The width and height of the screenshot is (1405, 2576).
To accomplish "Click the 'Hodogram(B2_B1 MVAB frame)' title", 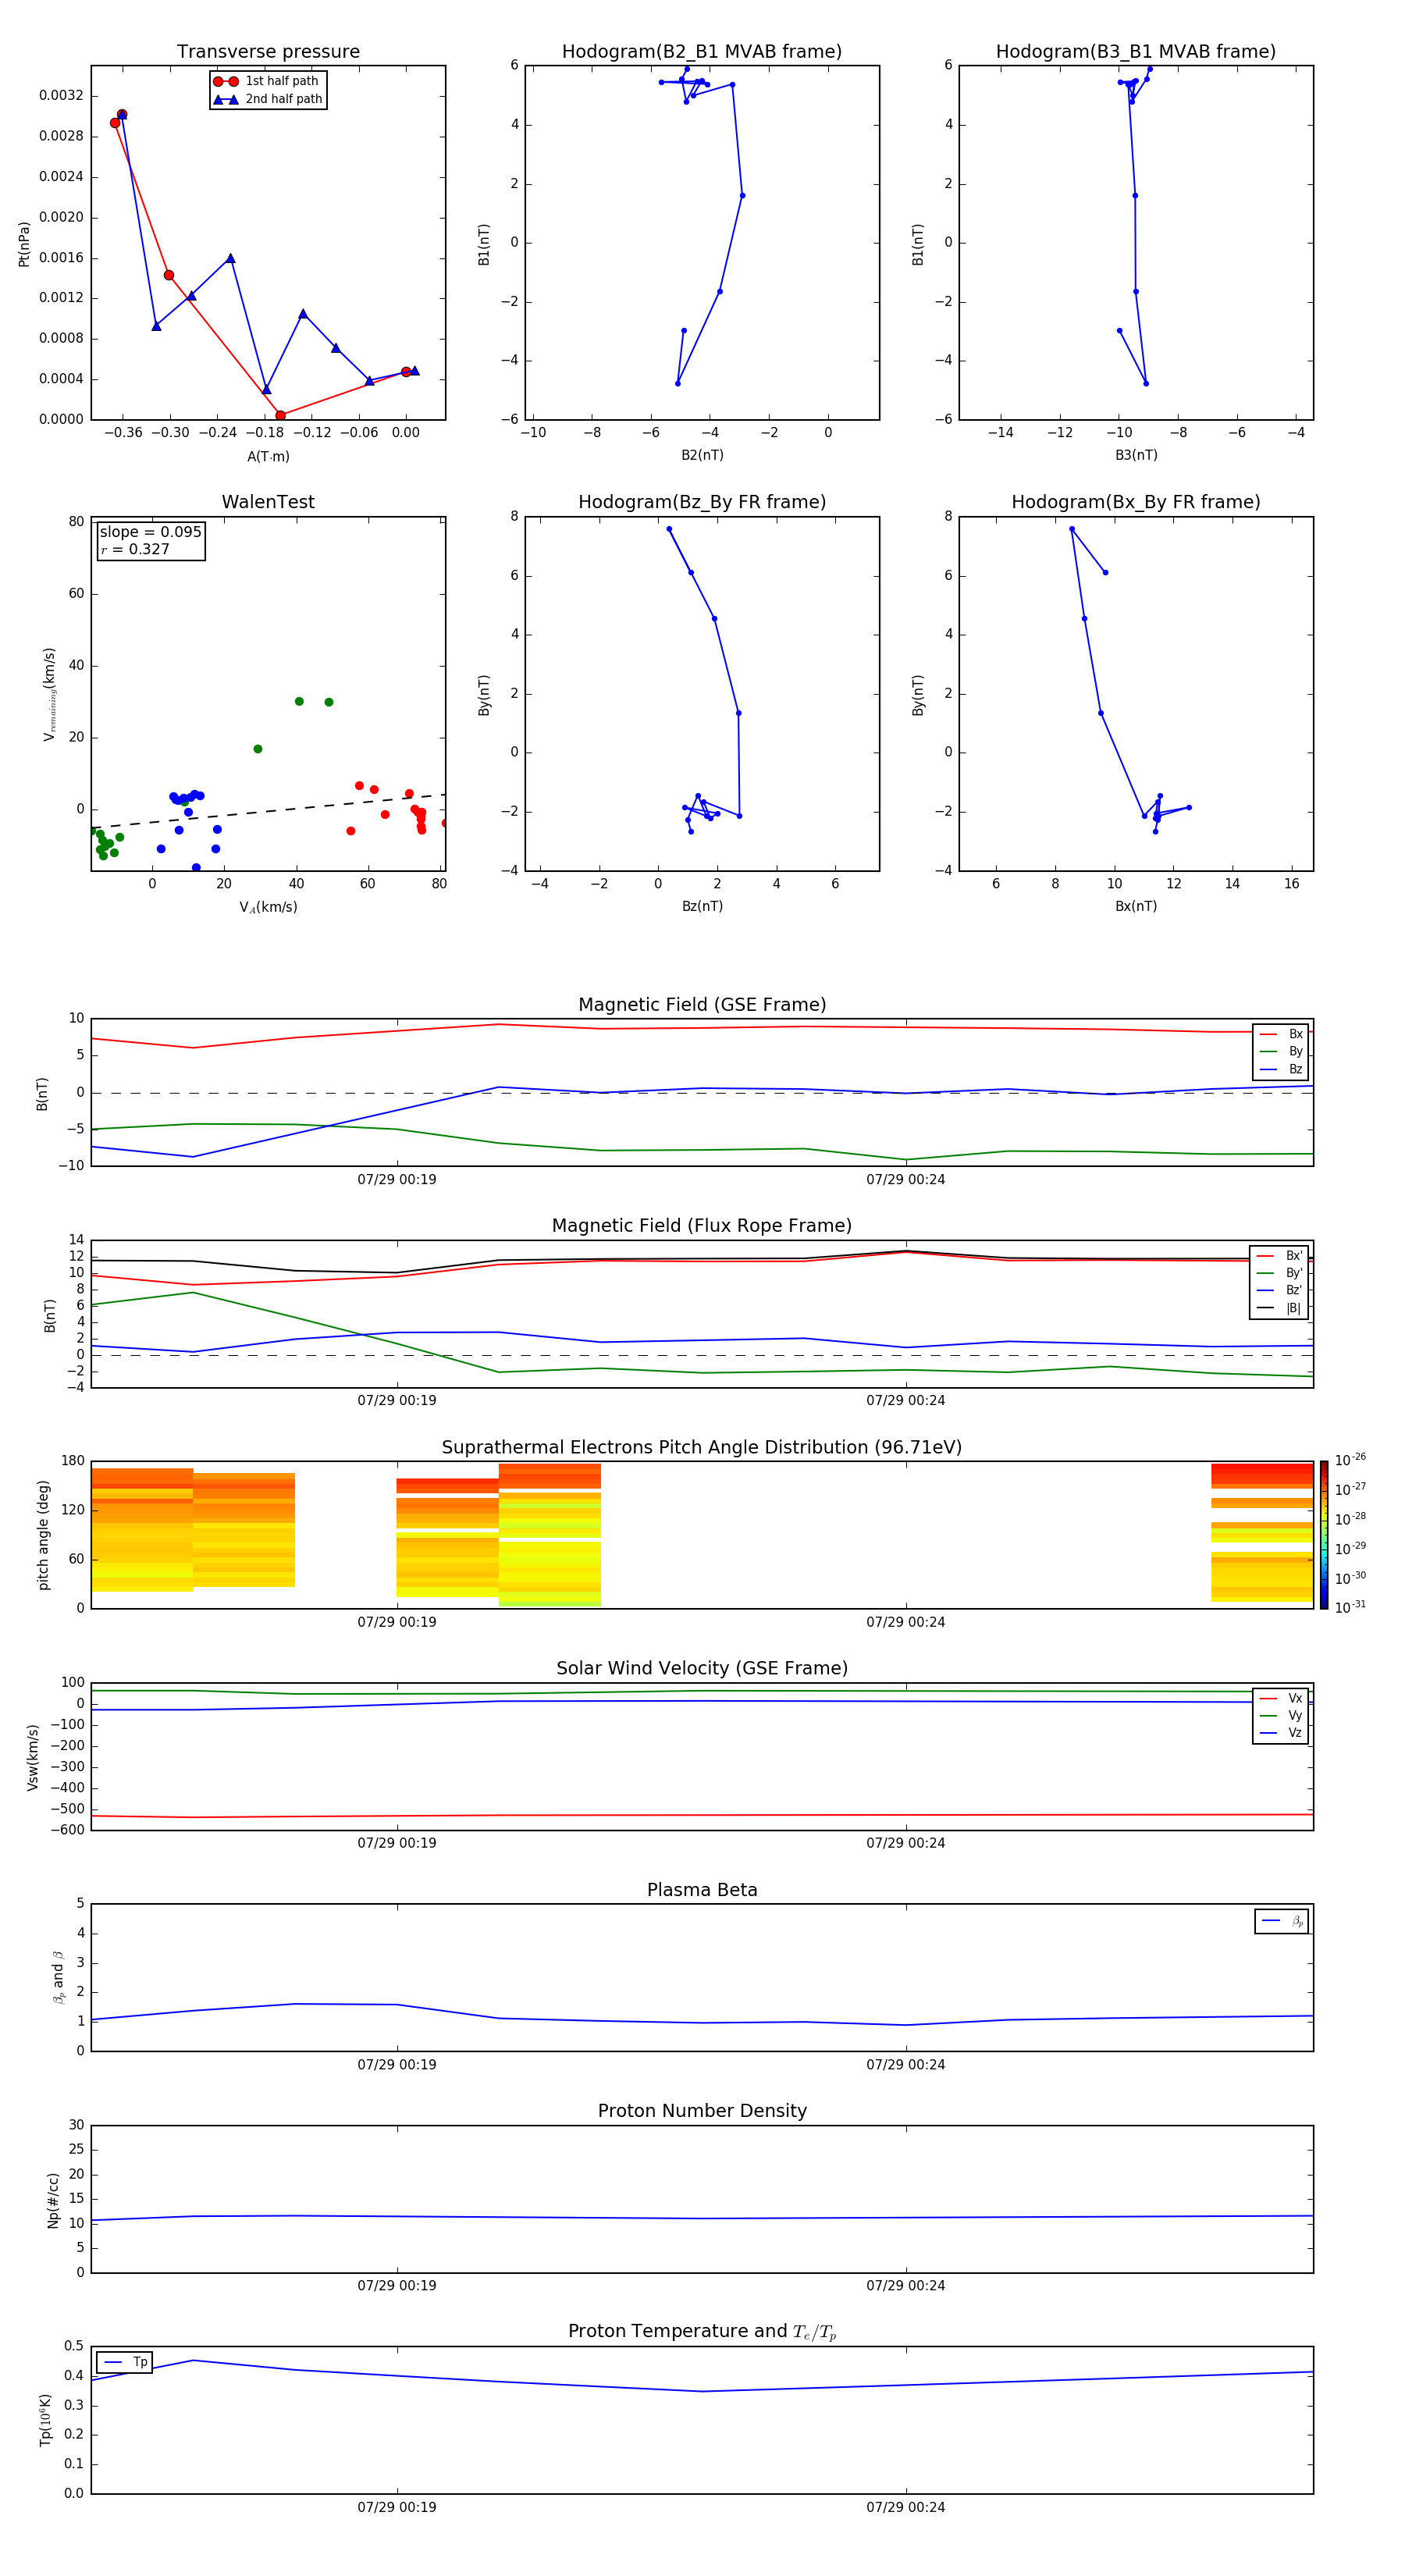I will point(702,52).
